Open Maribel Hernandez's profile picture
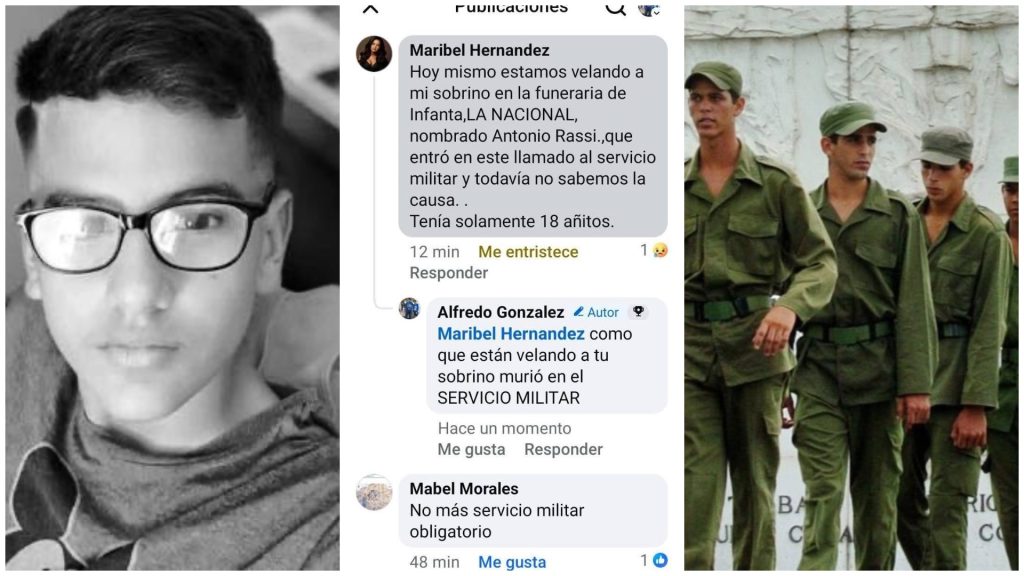This screenshot has height=576, width=1024. (x=374, y=54)
